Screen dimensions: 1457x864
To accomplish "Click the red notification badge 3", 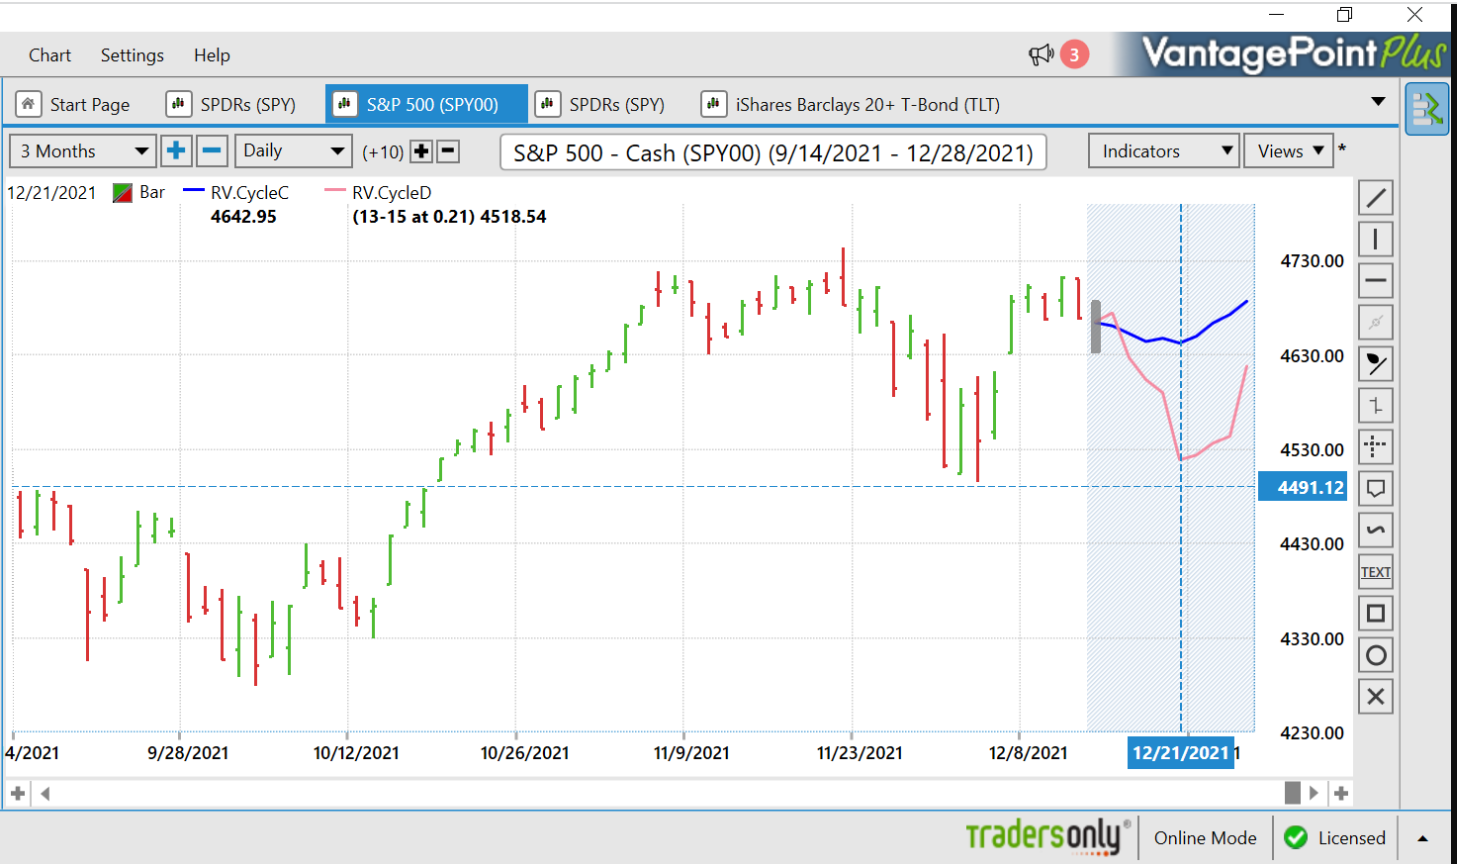I will click(1075, 54).
